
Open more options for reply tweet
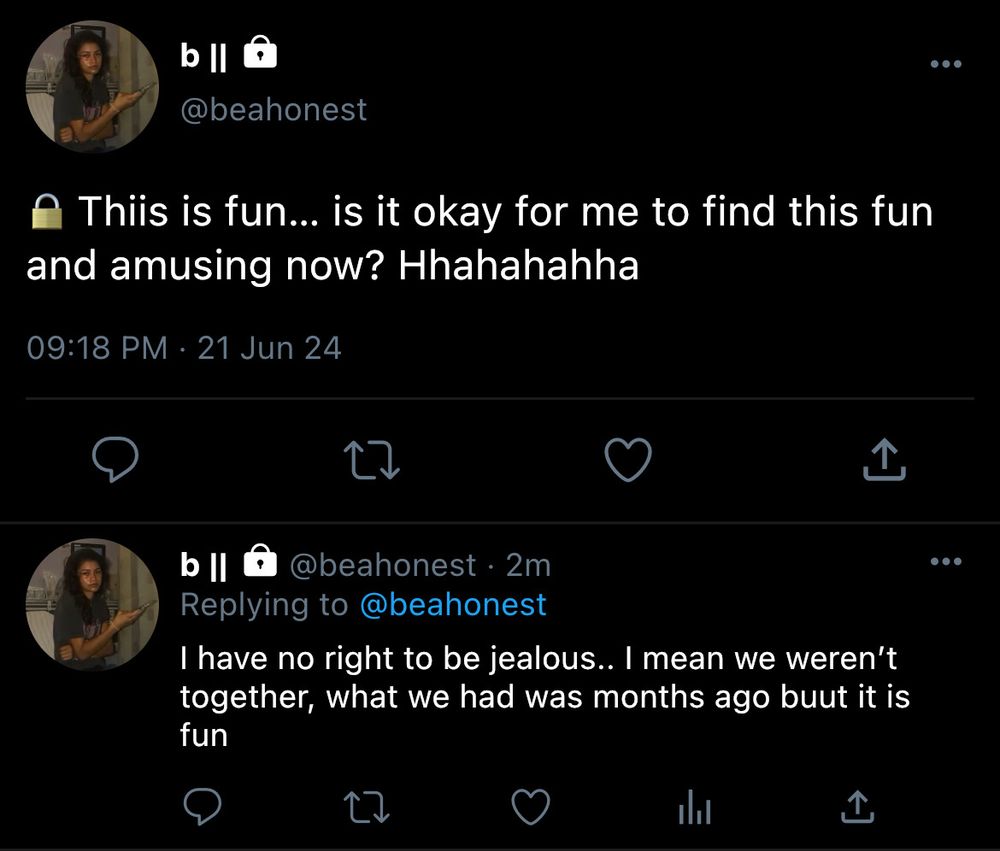pyautogui.click(x=945, y=561)
